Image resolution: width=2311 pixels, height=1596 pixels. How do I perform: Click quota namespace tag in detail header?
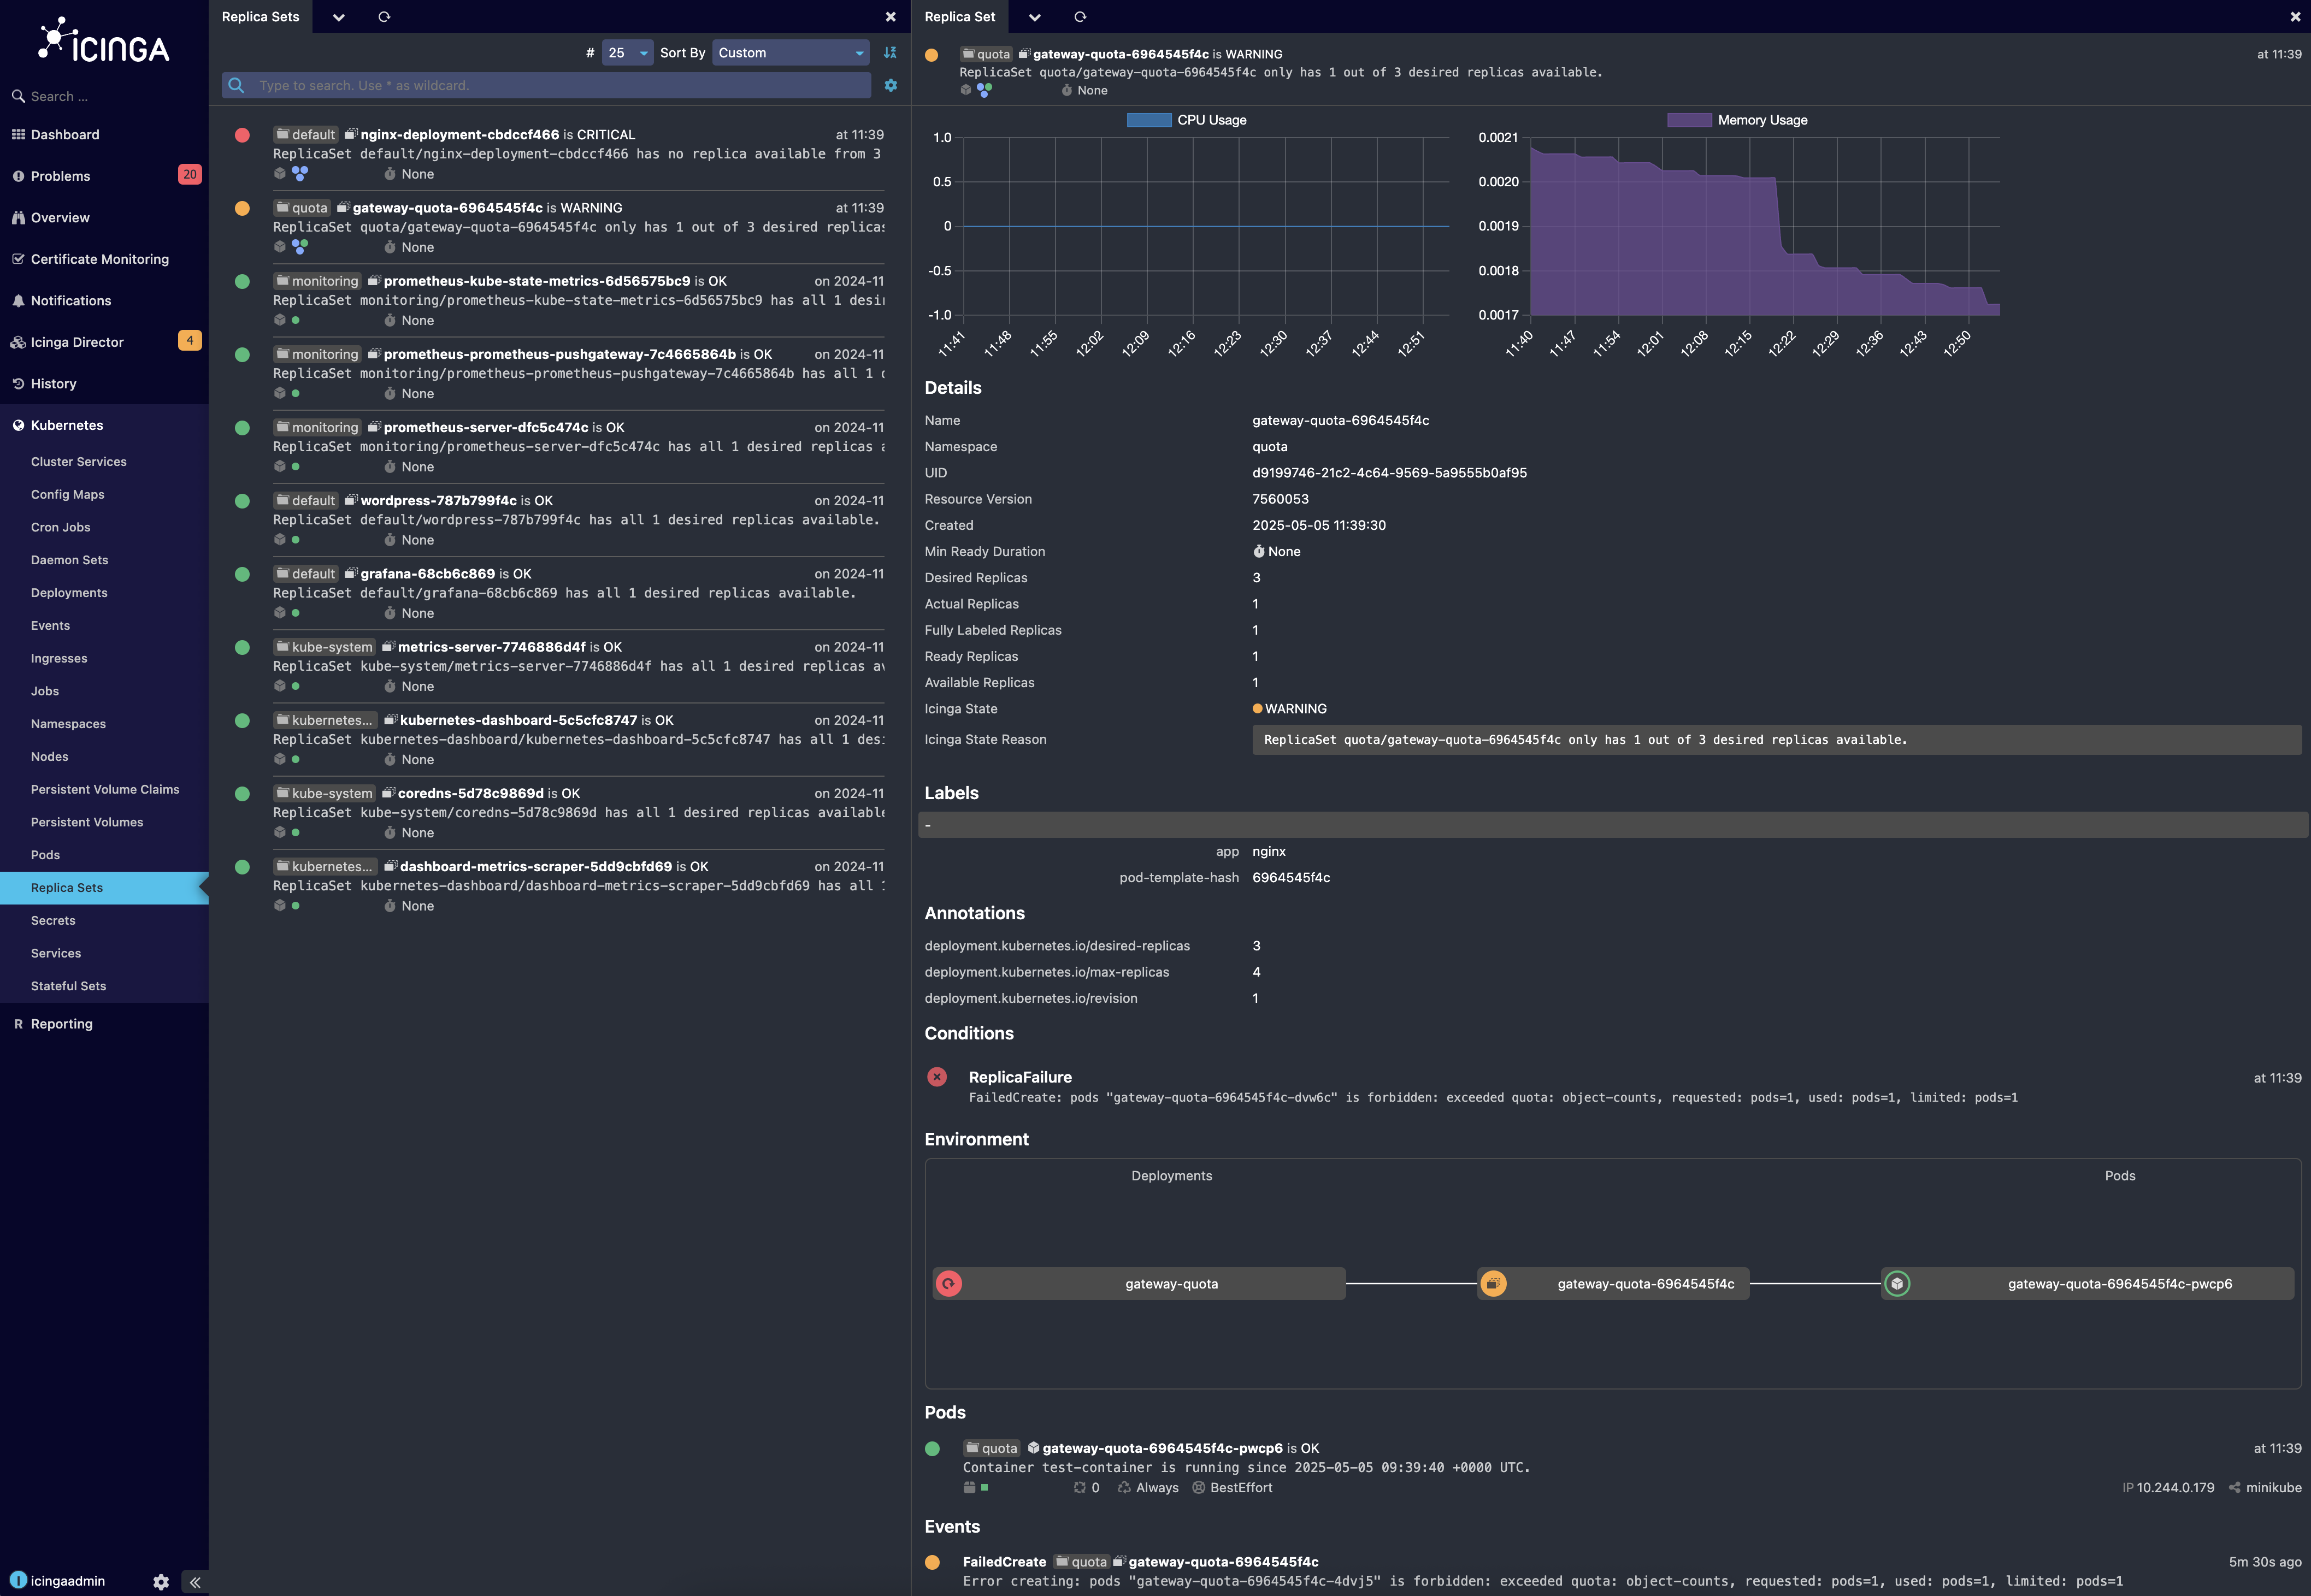[987, 54]
